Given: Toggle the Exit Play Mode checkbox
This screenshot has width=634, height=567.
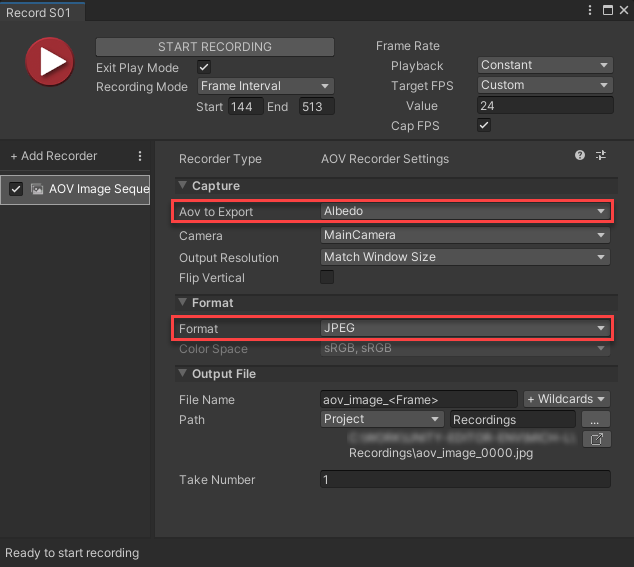Looking at the screenshot, I should 204,67.
